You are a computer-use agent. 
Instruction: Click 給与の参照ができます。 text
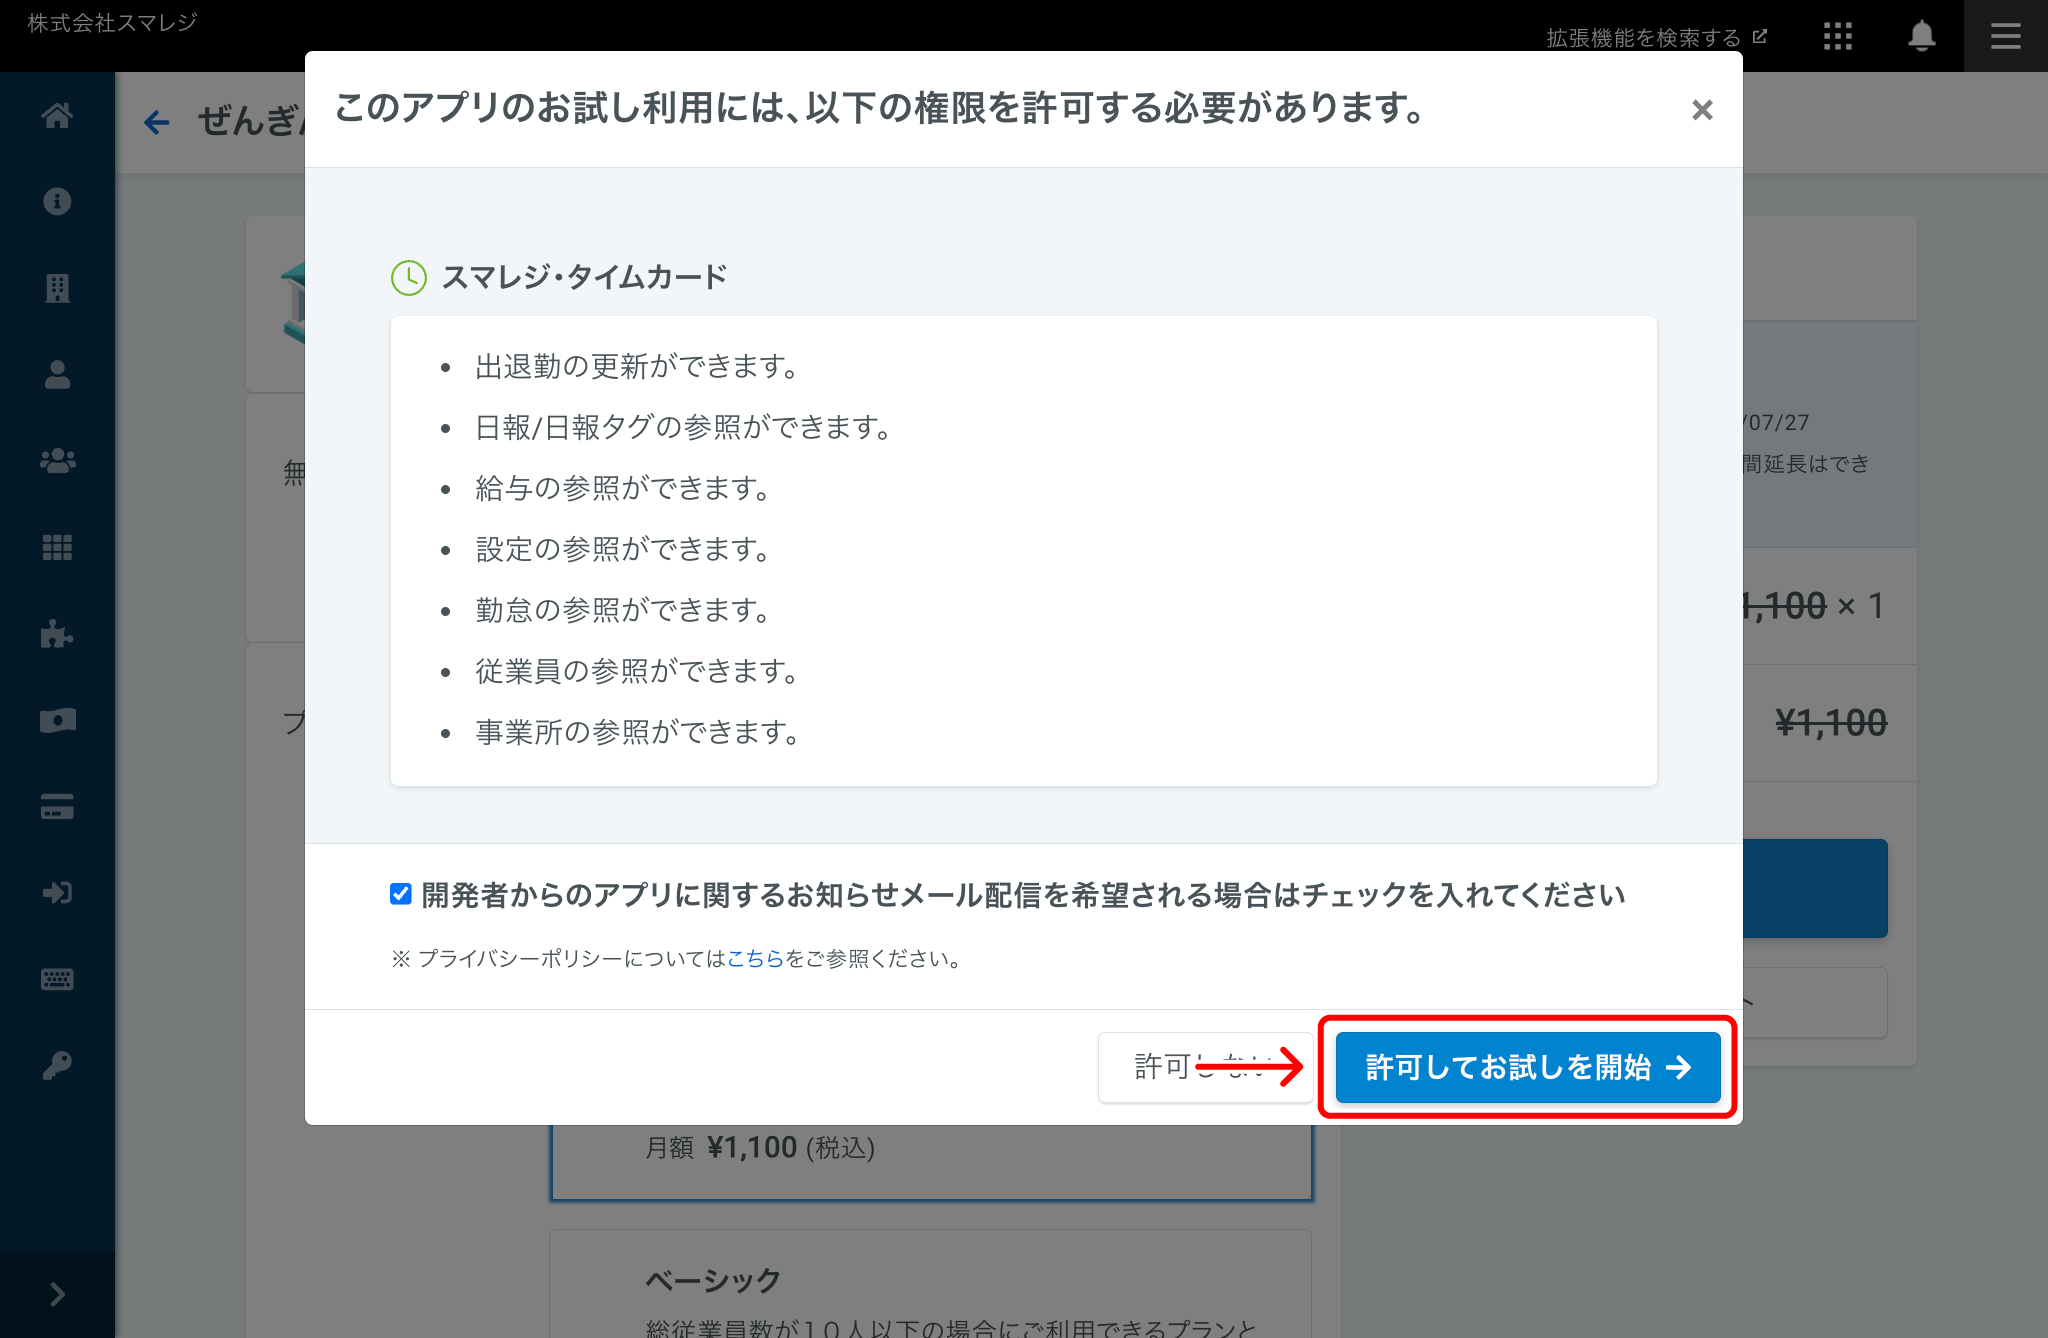point(624,488)
